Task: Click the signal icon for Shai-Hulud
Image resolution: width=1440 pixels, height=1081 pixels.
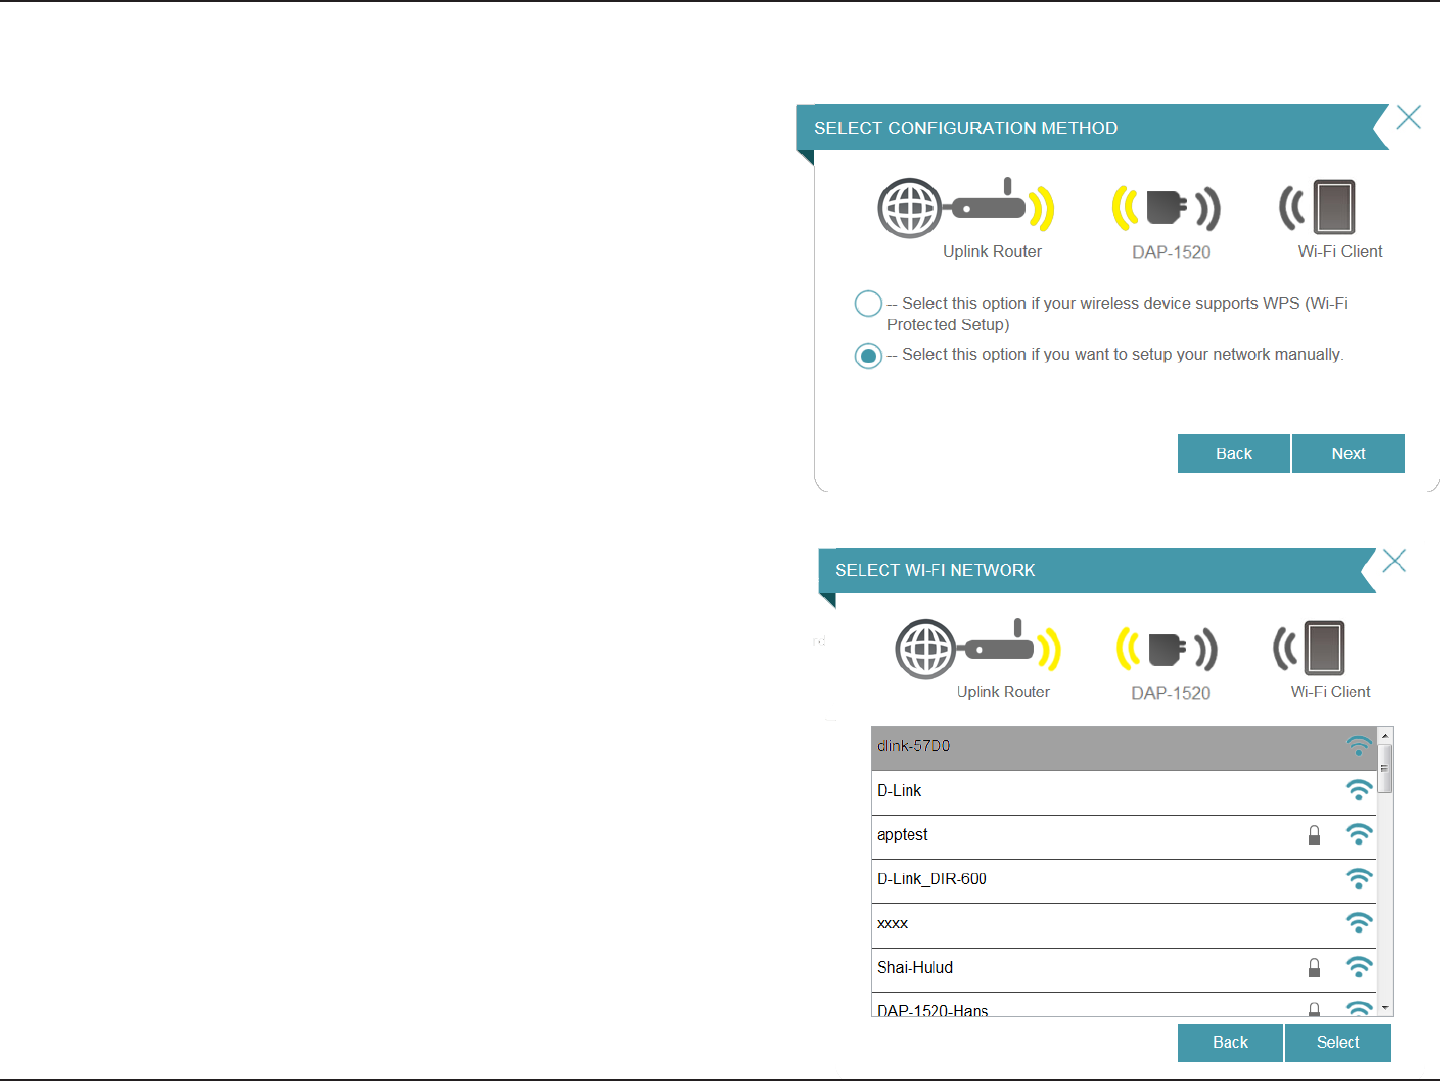Action: (1359, 966)
